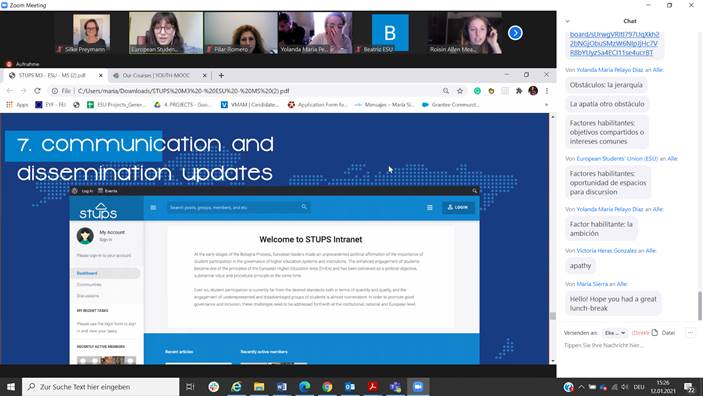The height and width of the screenshot is (396, 703).
Task: Open Chrome profile avatar
Action: click(533, 91)
